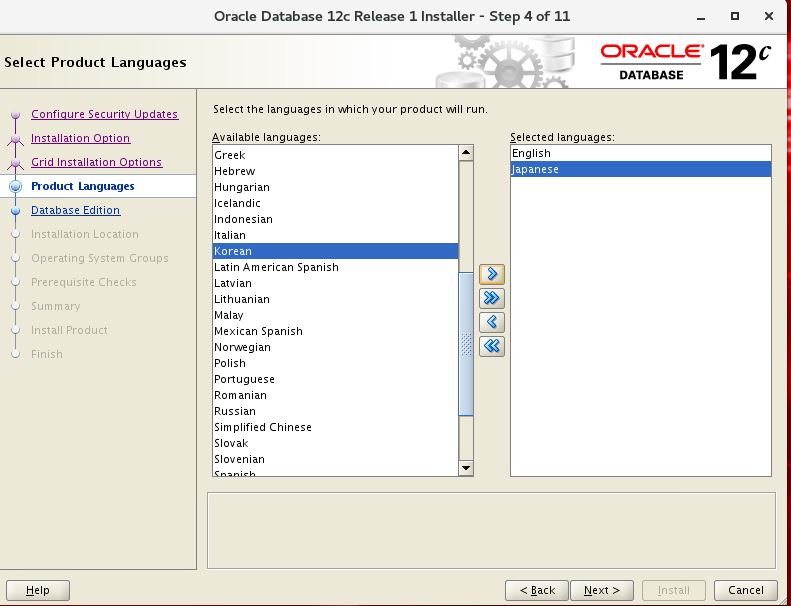The height and width of the screenshot is (606, 791).
Task: Add all languages with the double right arrow
Action: [492, 298]
